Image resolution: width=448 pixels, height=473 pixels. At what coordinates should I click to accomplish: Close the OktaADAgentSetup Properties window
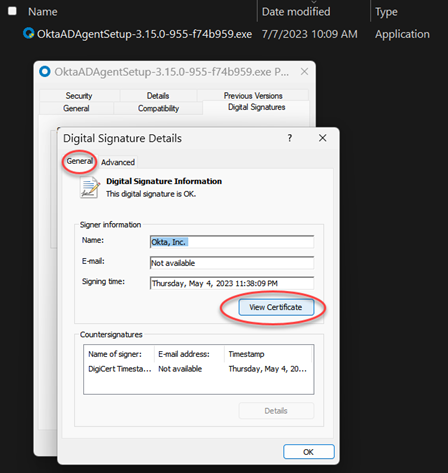tap(304, 71)
